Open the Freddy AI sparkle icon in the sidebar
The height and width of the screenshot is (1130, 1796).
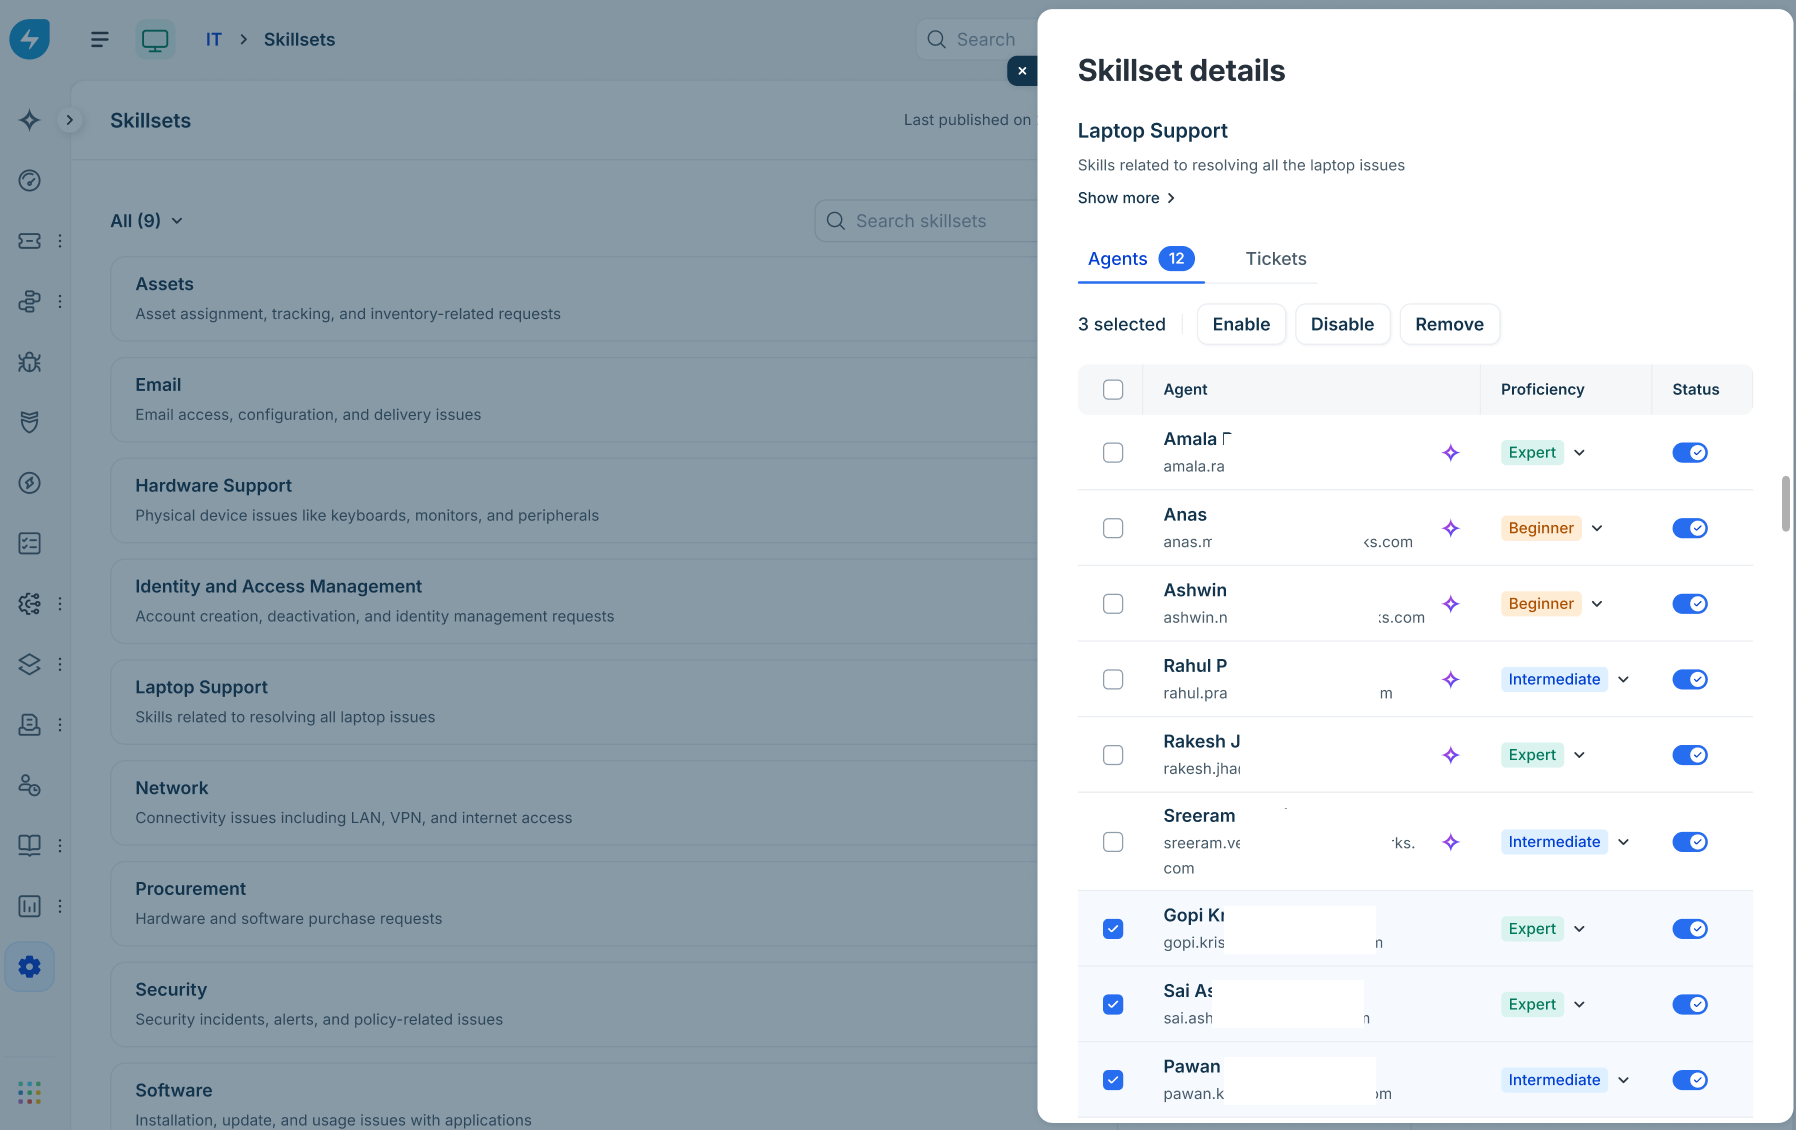[x=30, y=120]
